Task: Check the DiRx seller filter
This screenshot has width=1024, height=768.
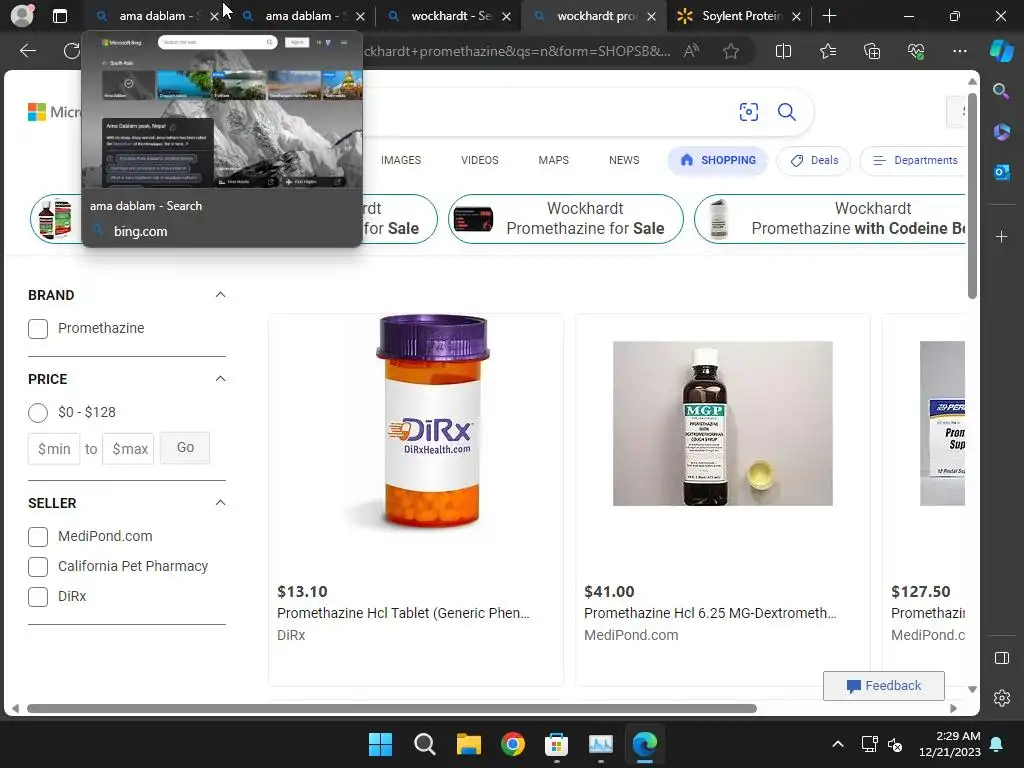Action: tap(38, 597)
